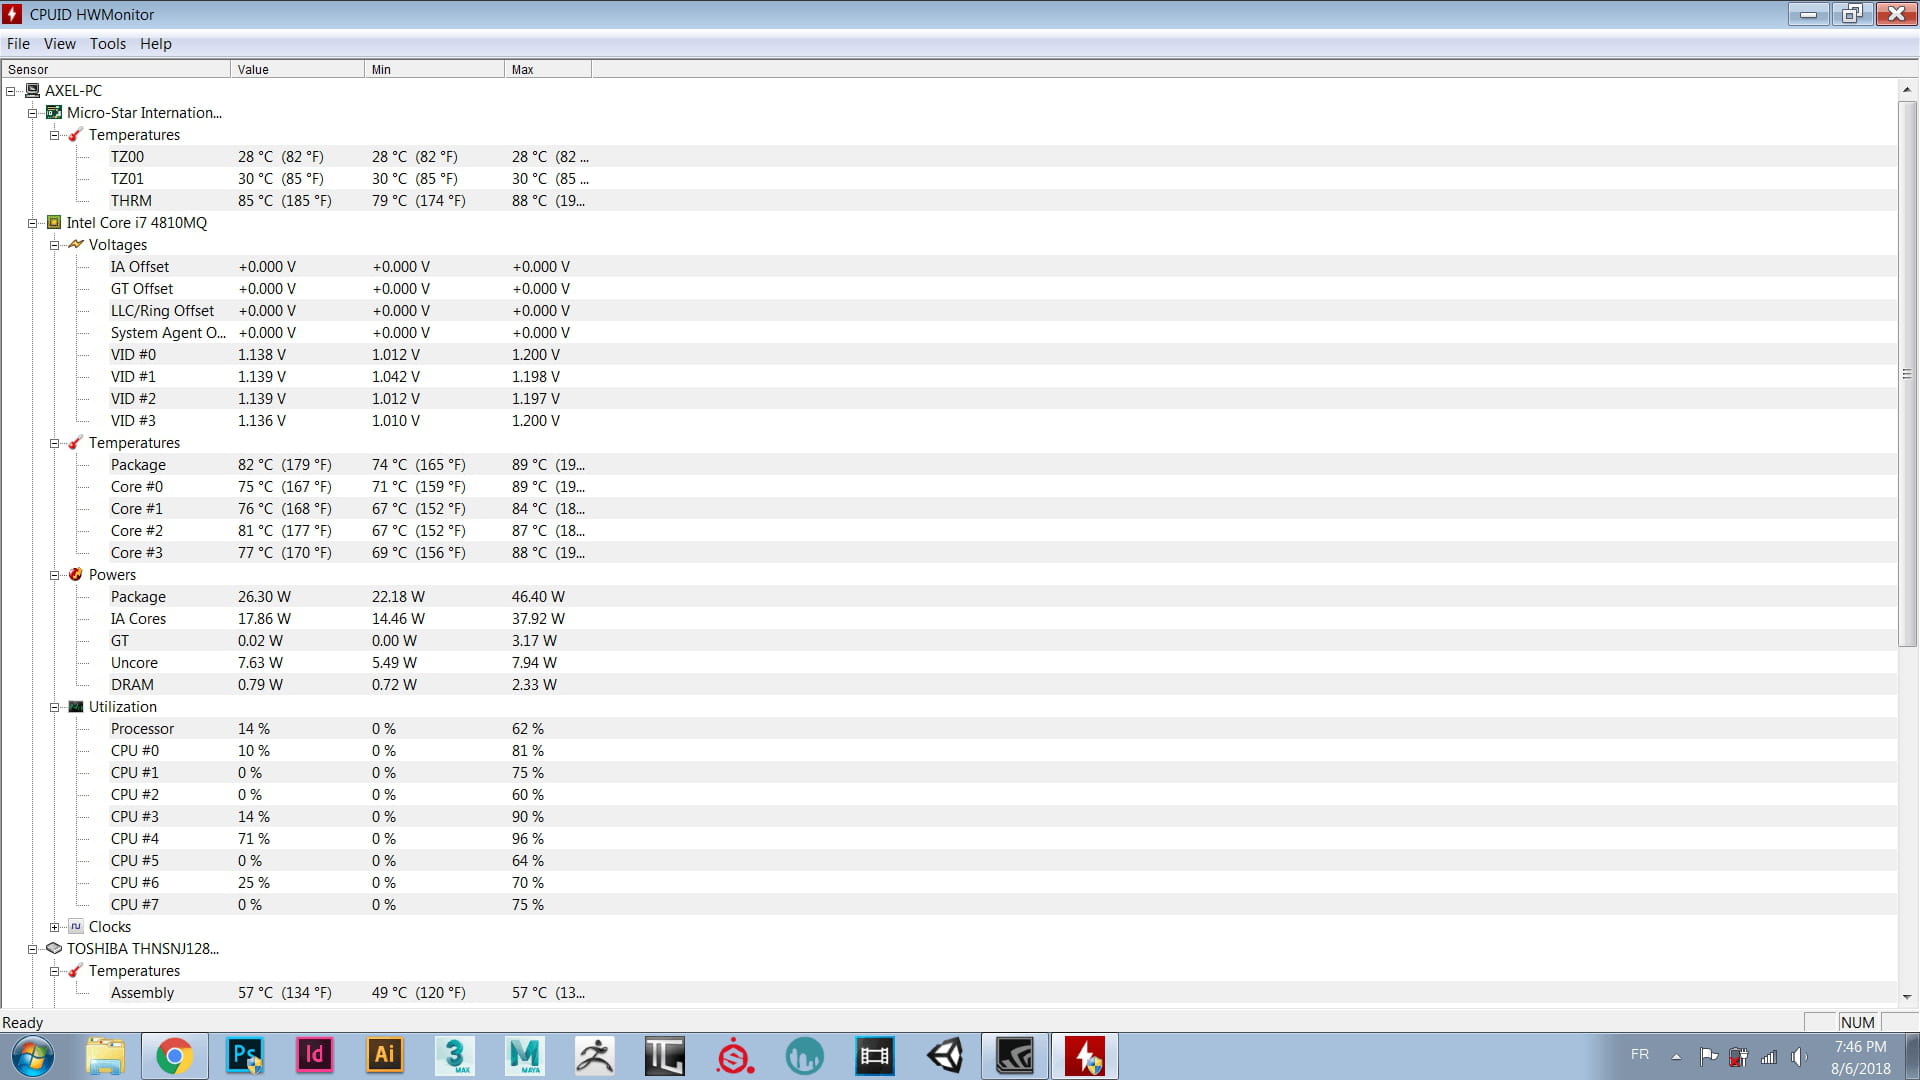Click the vertical scrollbar down arrow
The width and height of the screenshot is (1920, 1080).
(x=1907, y=997)
